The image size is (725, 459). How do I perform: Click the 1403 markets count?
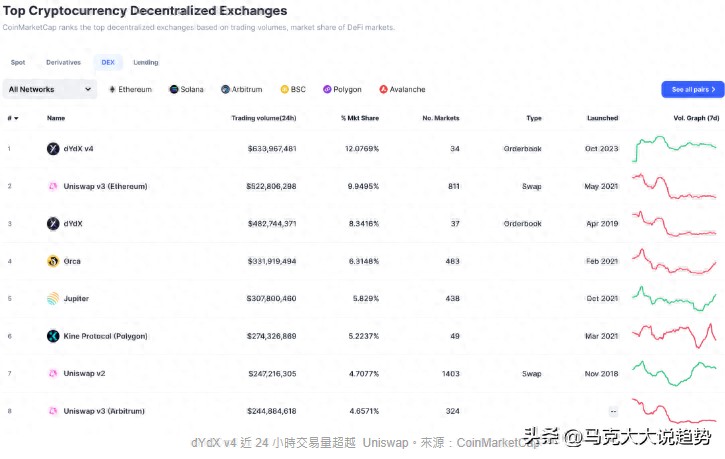point(451,373)
